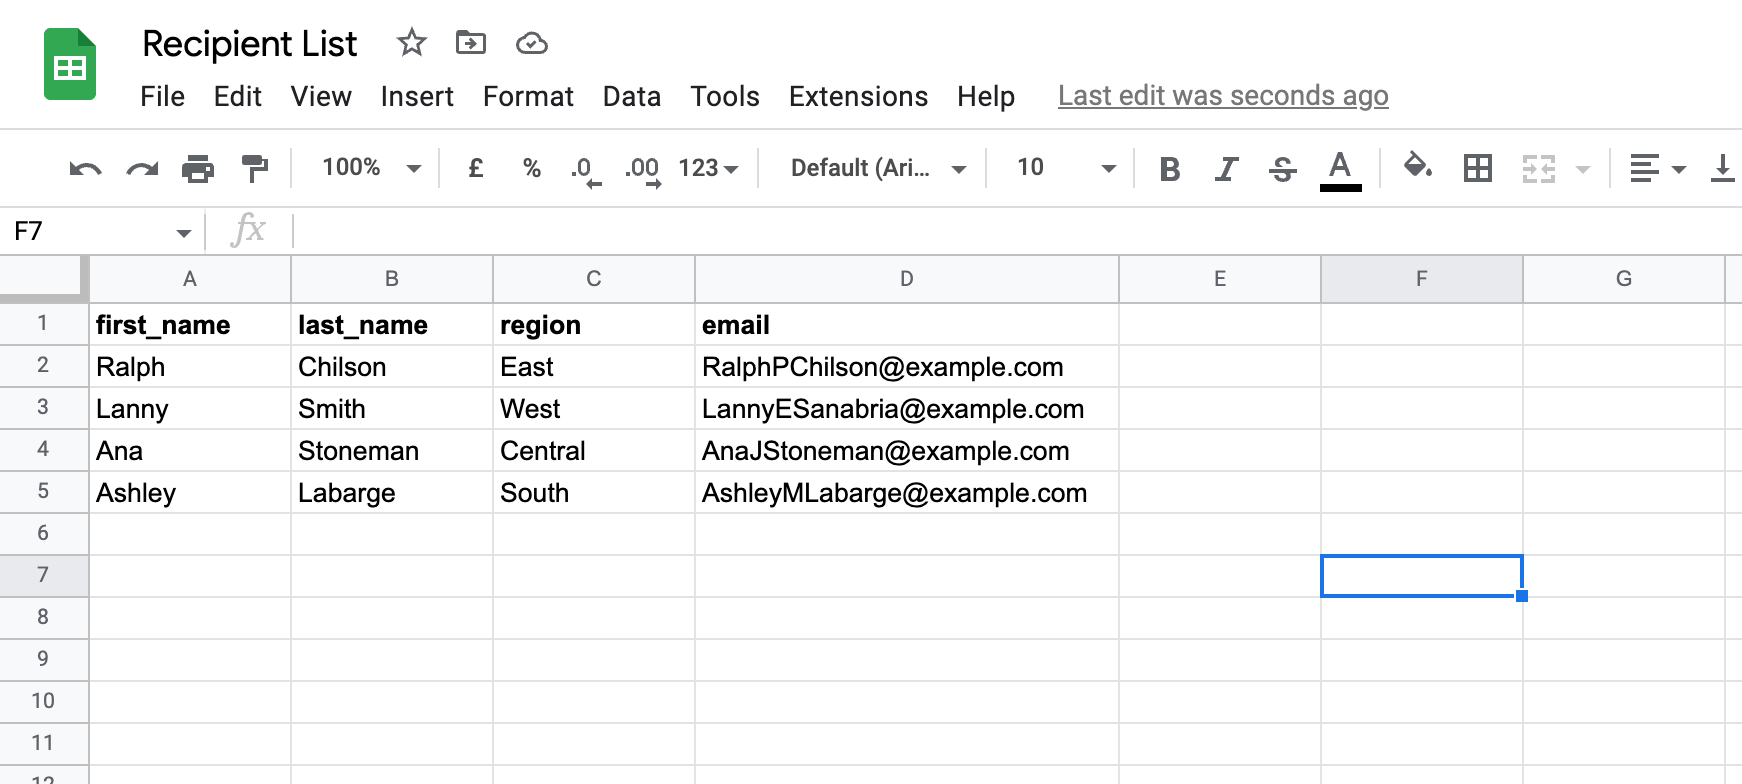The image size is (1742, 784).
Task: Expand the Default (Arial) font dropdown
Action: pyautogui.click(x=877, y=168)
